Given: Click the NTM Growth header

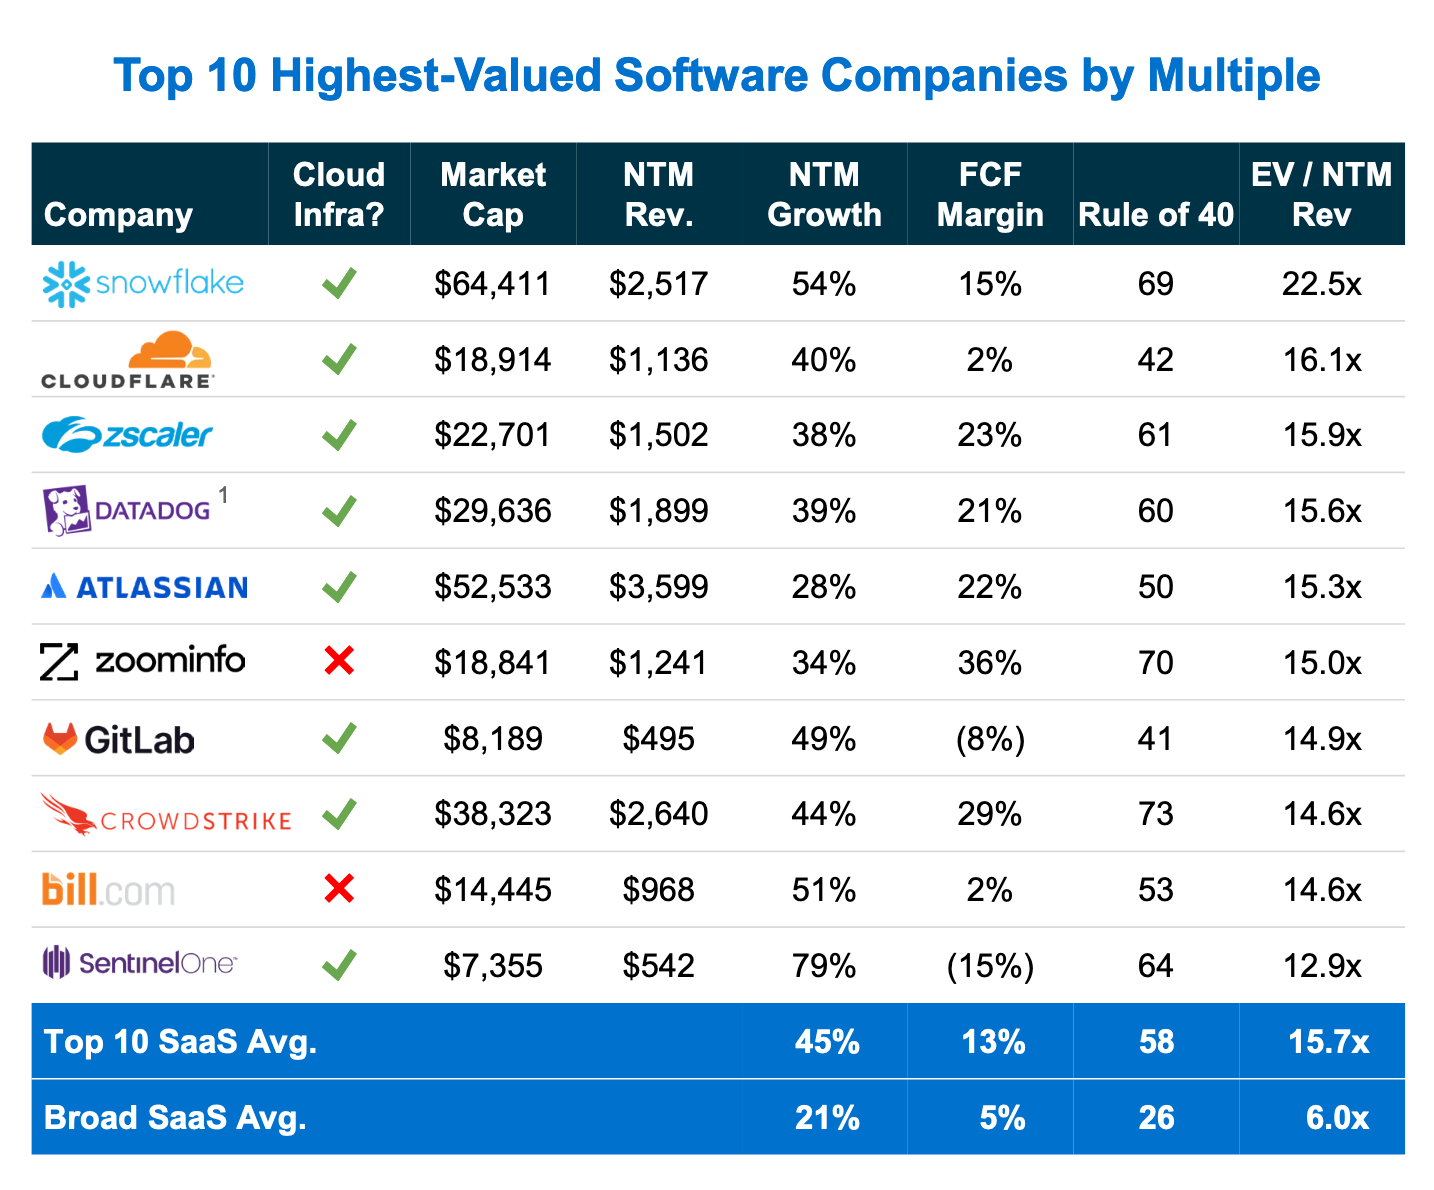Looking at the screenshot, I should [x=823, y=194].
